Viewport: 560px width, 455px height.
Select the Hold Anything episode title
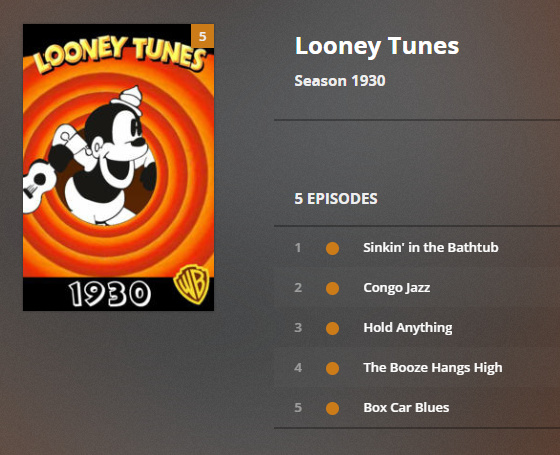[408, 328]
